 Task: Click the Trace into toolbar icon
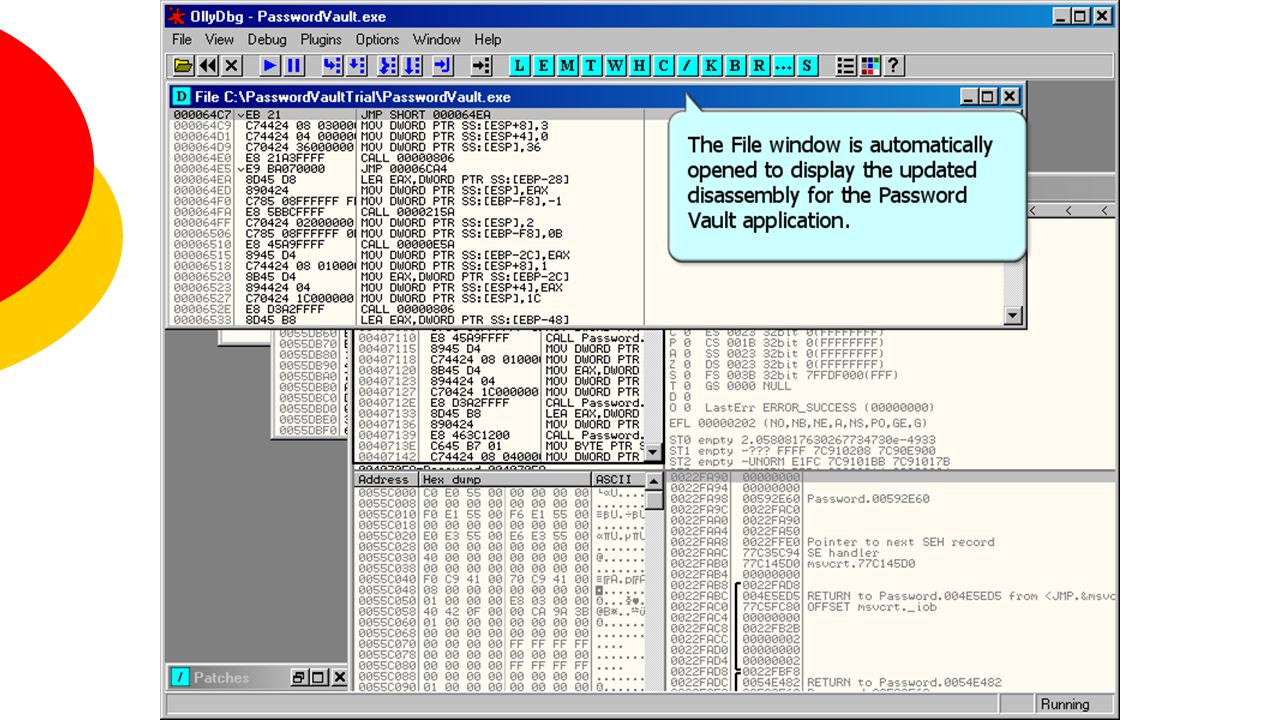coord(388,66)
